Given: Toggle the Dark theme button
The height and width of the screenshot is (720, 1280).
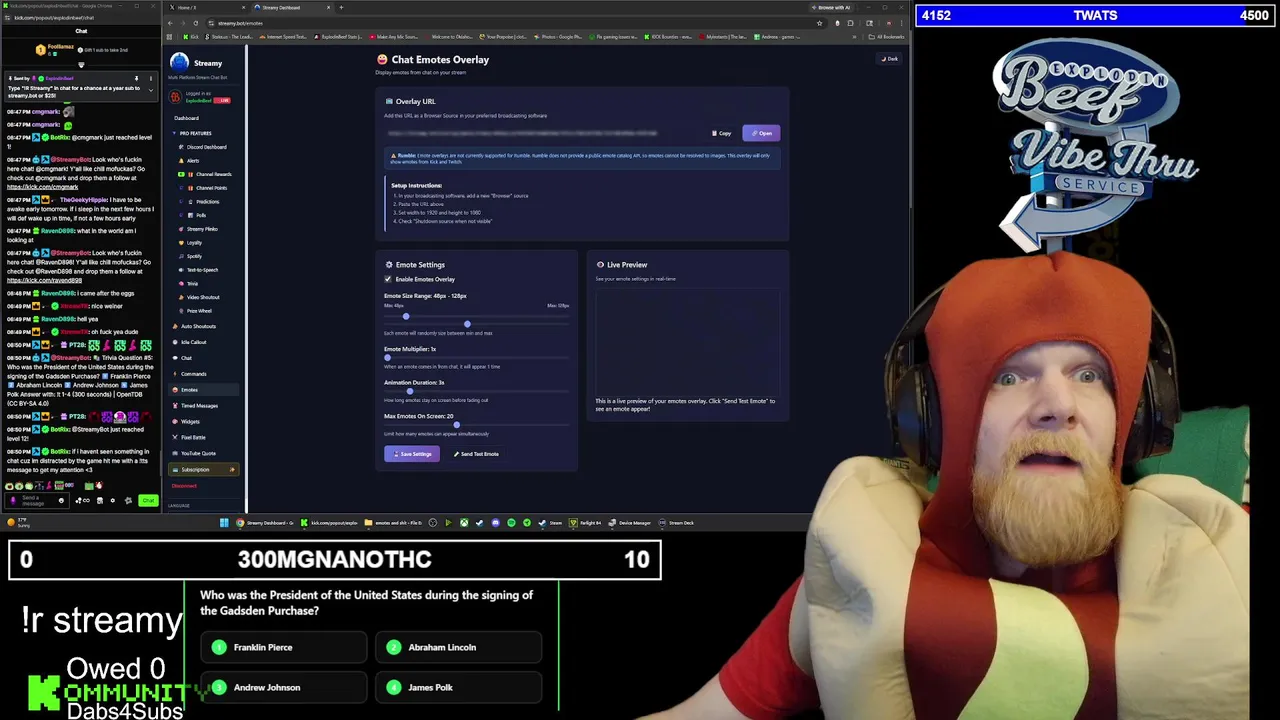Looking at the screenshot, I should pyautogui.click(x=889, y=59).
